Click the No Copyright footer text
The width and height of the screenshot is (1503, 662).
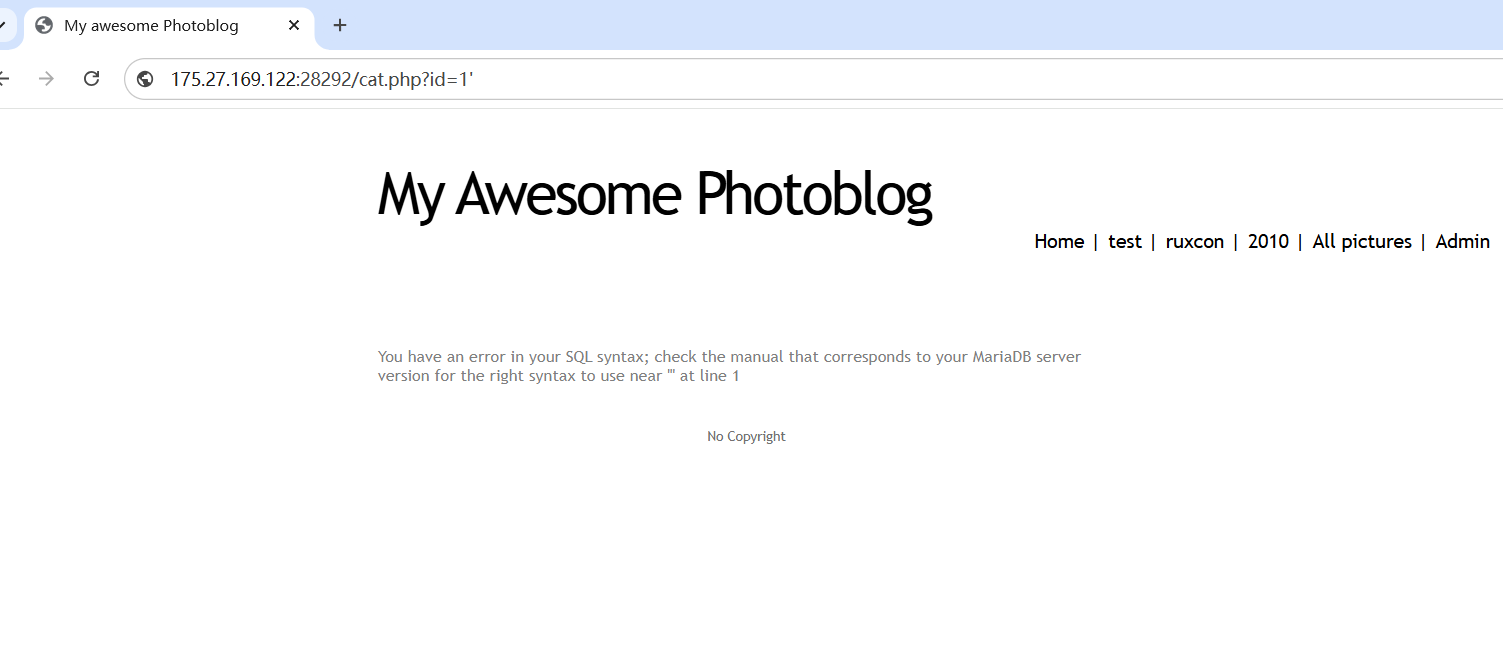[x=746, y=436]
